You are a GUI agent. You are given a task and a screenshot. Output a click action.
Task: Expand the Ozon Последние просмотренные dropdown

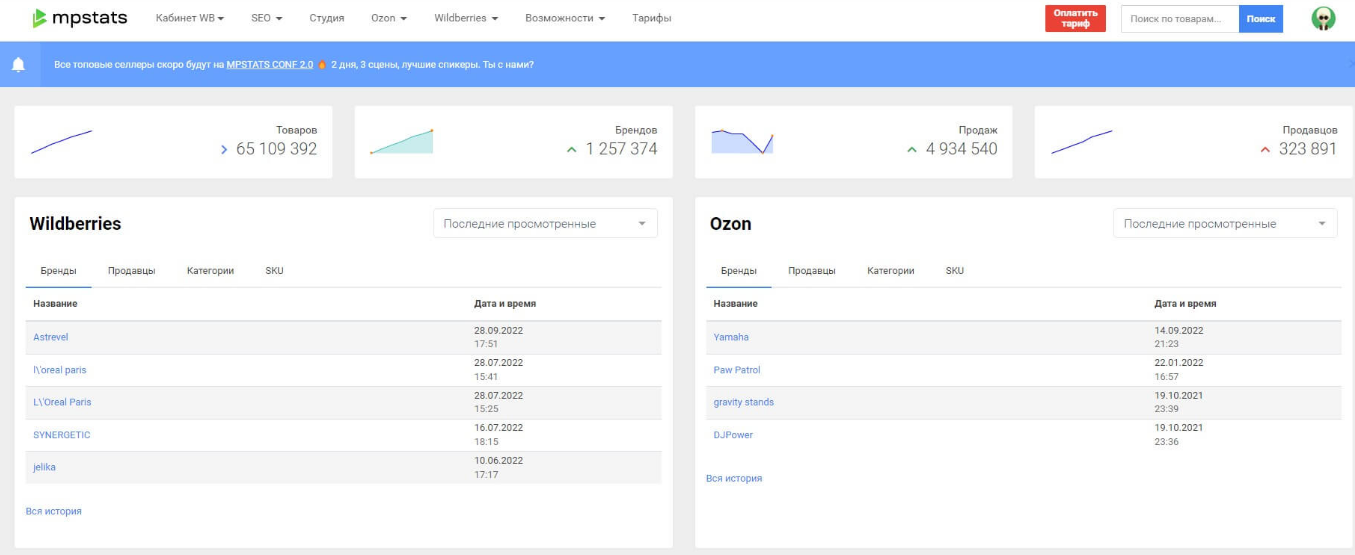click(1225, 224)
